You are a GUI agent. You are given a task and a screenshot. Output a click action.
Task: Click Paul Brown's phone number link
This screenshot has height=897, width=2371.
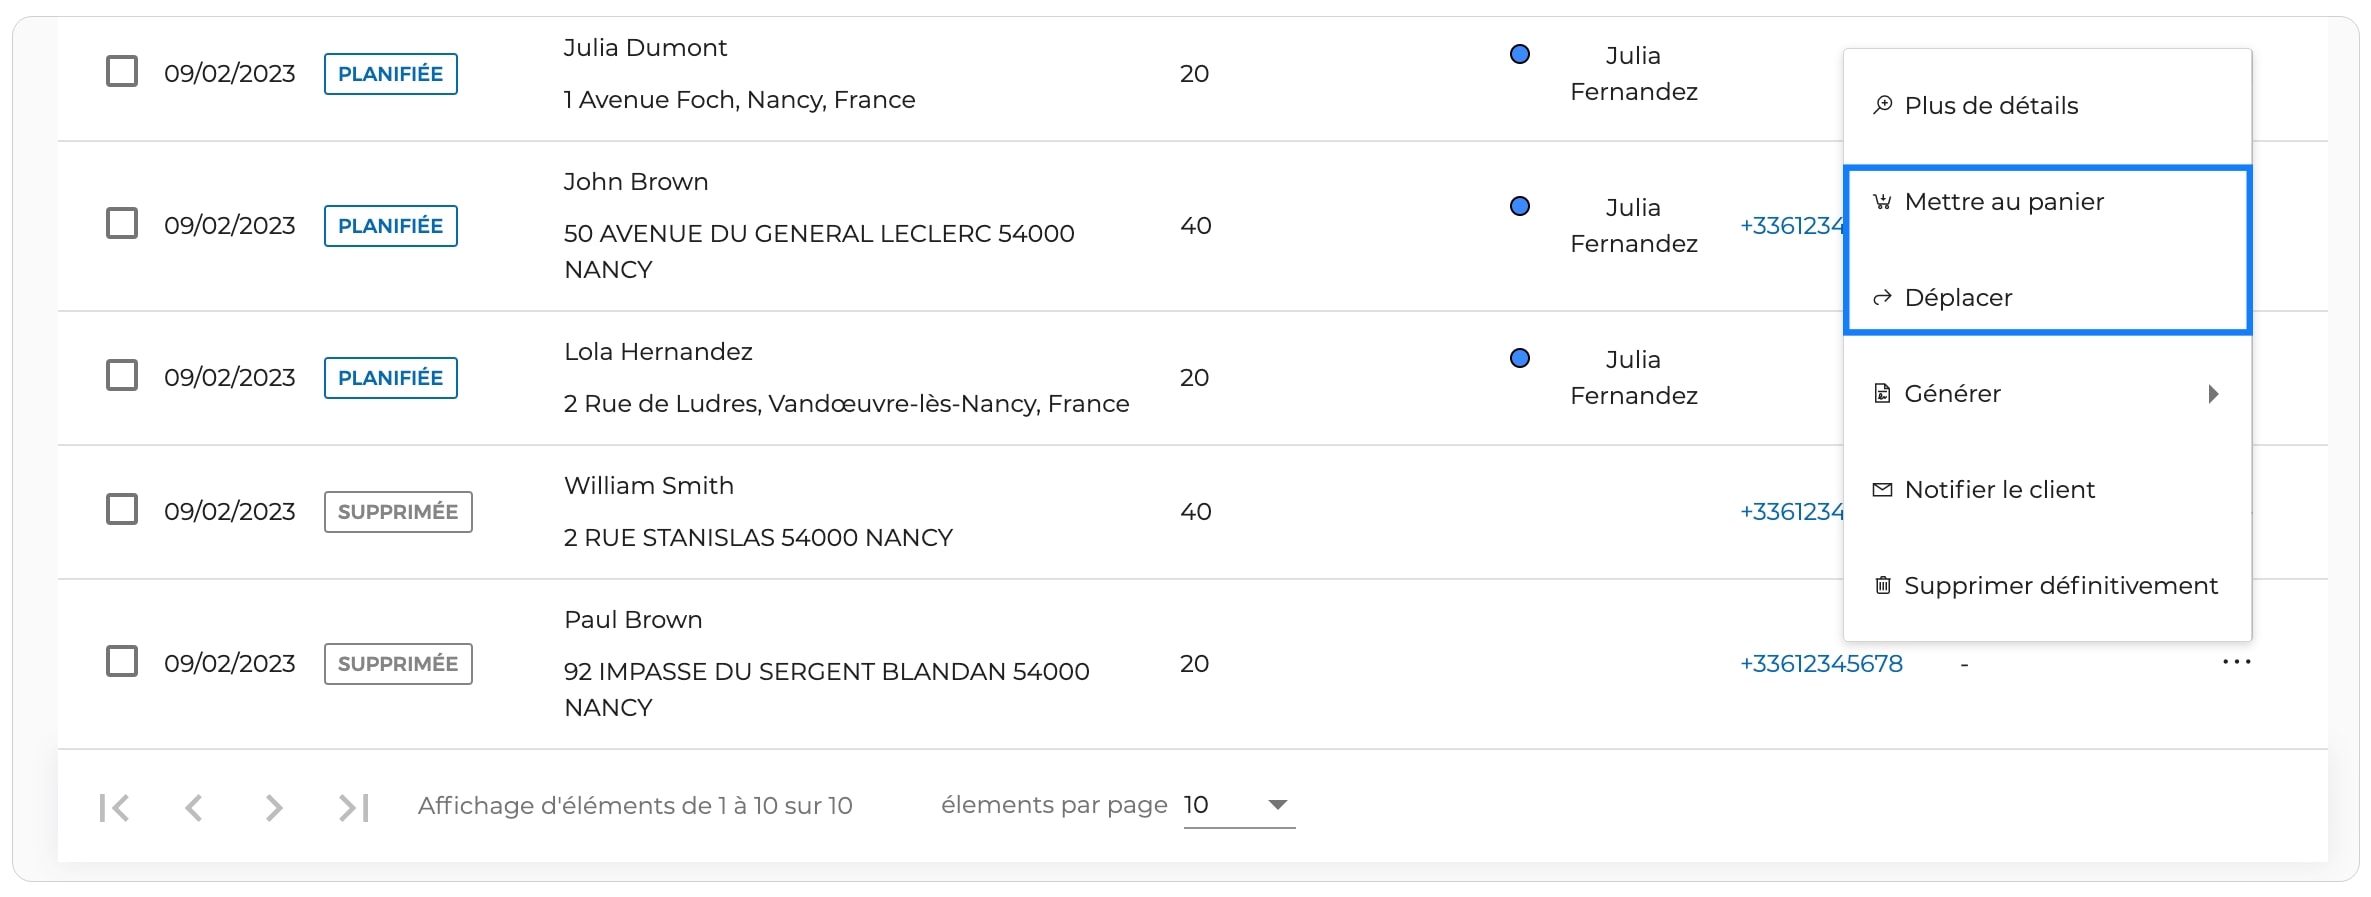point(1821,663)
